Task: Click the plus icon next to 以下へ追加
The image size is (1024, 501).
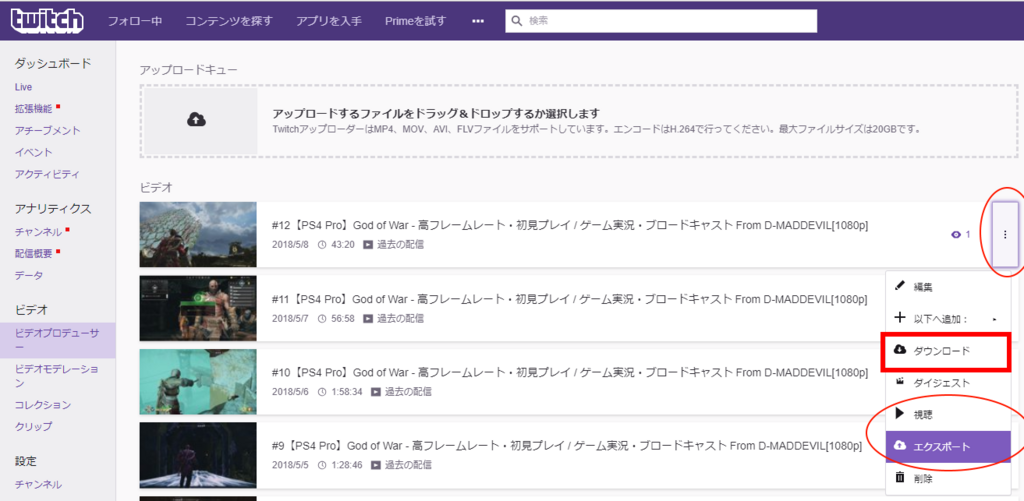Action: tap(900, 318)
